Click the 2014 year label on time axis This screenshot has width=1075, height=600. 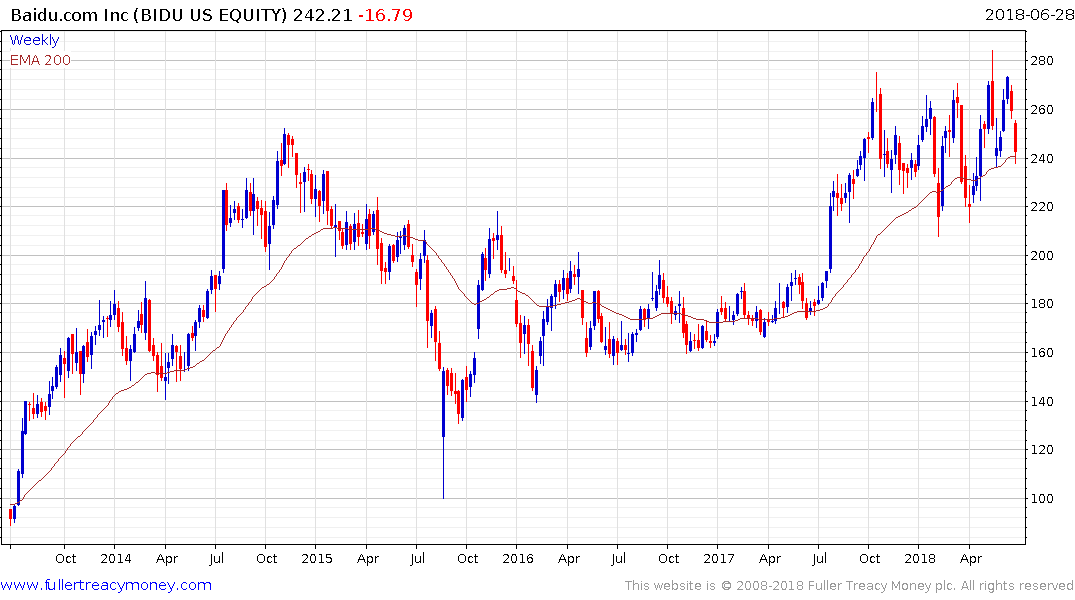(116, 558)
